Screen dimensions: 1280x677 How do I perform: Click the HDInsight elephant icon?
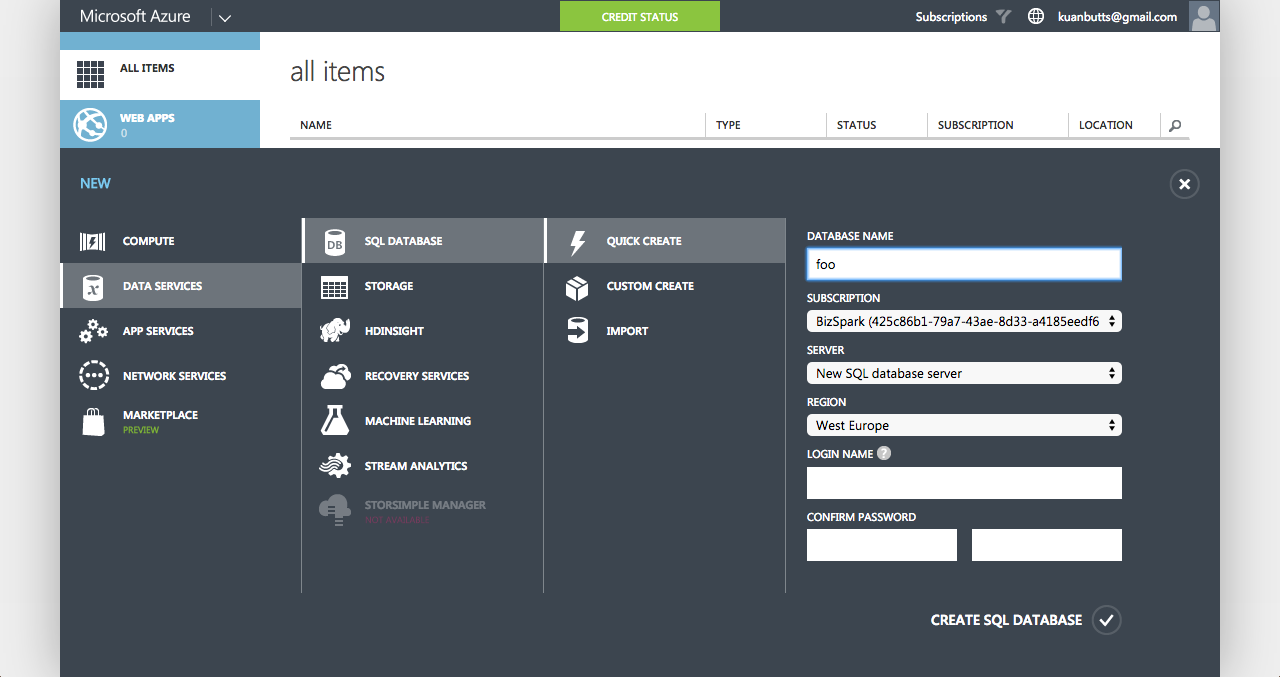click(x=335, y=331)
